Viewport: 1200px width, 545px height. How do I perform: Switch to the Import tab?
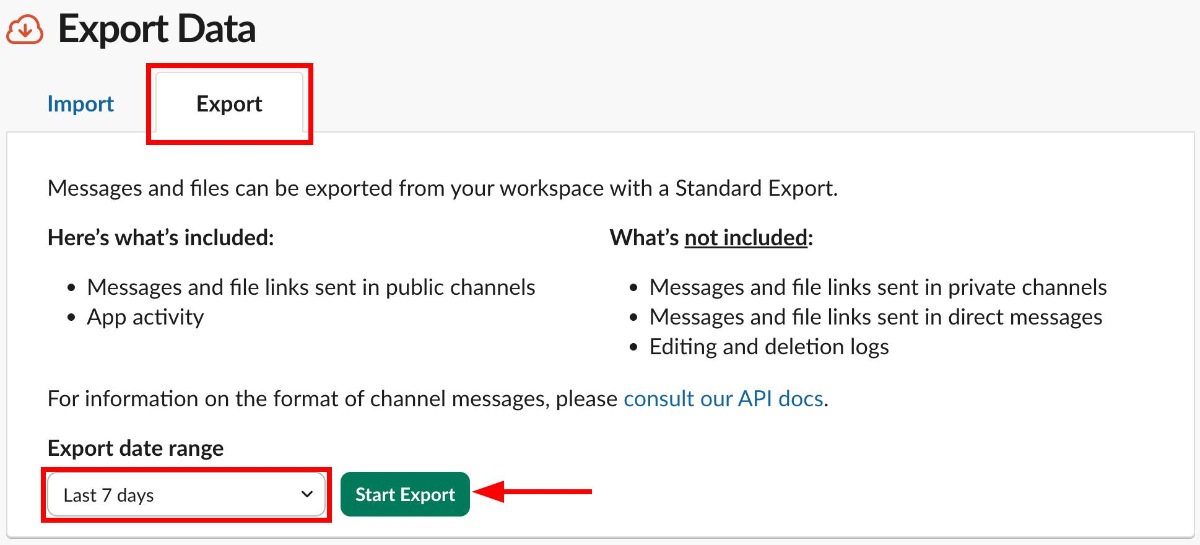(x=80, y=104)
